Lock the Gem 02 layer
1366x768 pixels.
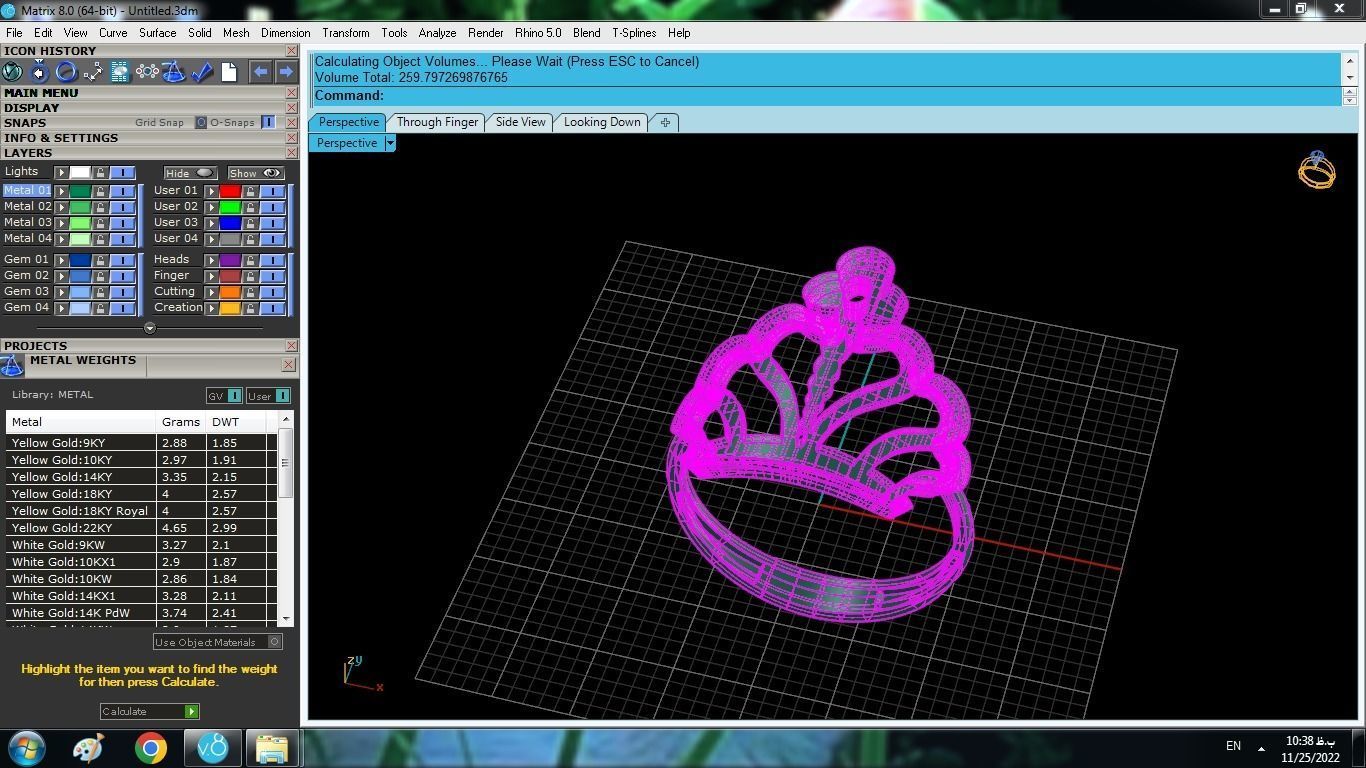pos(100,276)
